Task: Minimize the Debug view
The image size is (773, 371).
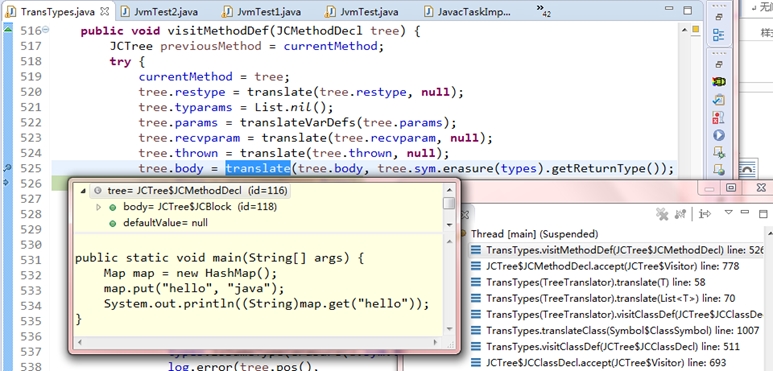Action: point(745,212)
